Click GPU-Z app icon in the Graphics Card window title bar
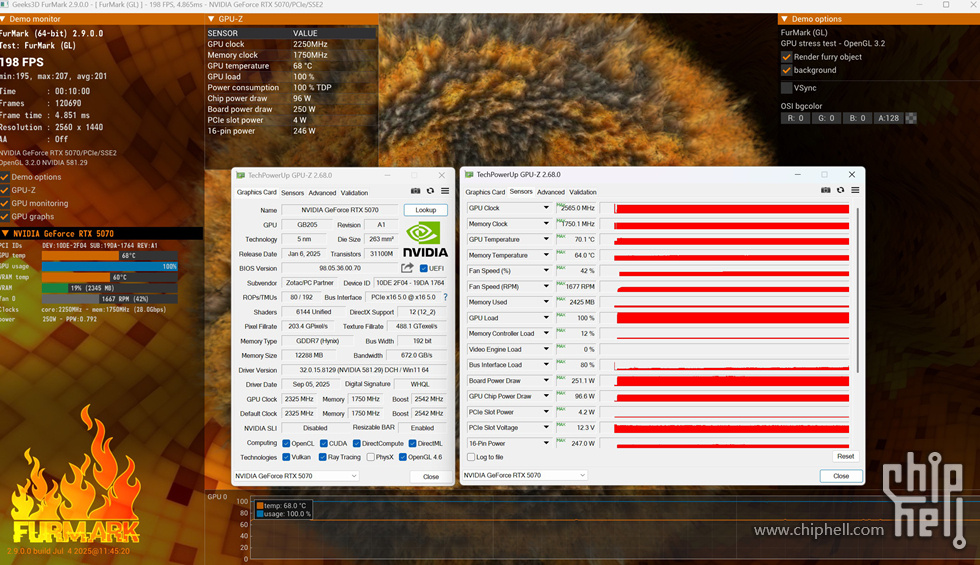The image size is (980, 565). pos(241,176)
